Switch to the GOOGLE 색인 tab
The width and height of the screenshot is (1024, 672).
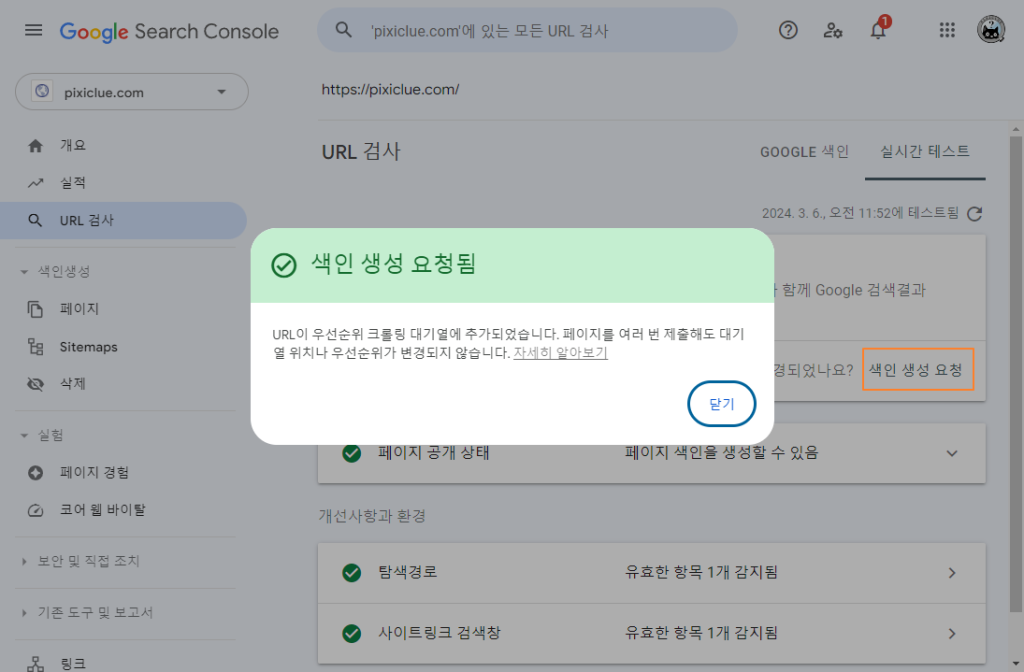point(804,152)
